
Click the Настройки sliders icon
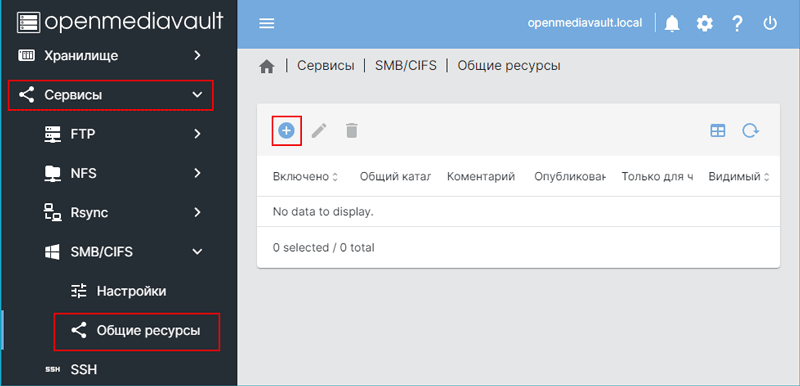[79, 292]
